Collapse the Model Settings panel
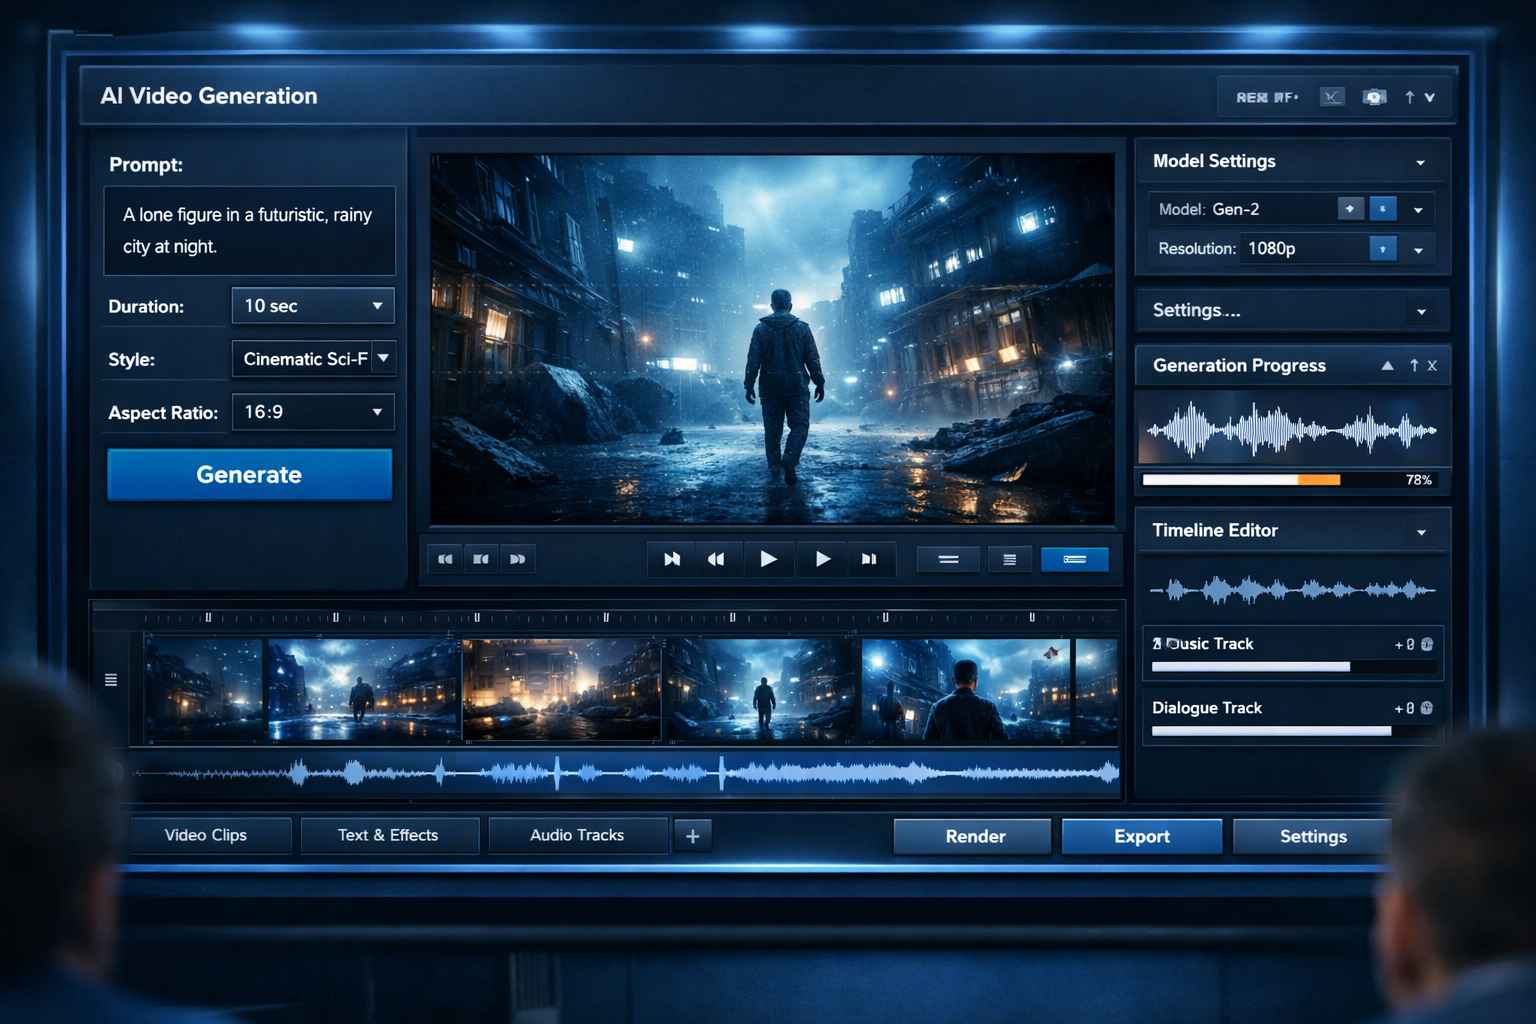Image resolution: width=1536 pixels, height=1024 pixels. tap(1420, 163)
